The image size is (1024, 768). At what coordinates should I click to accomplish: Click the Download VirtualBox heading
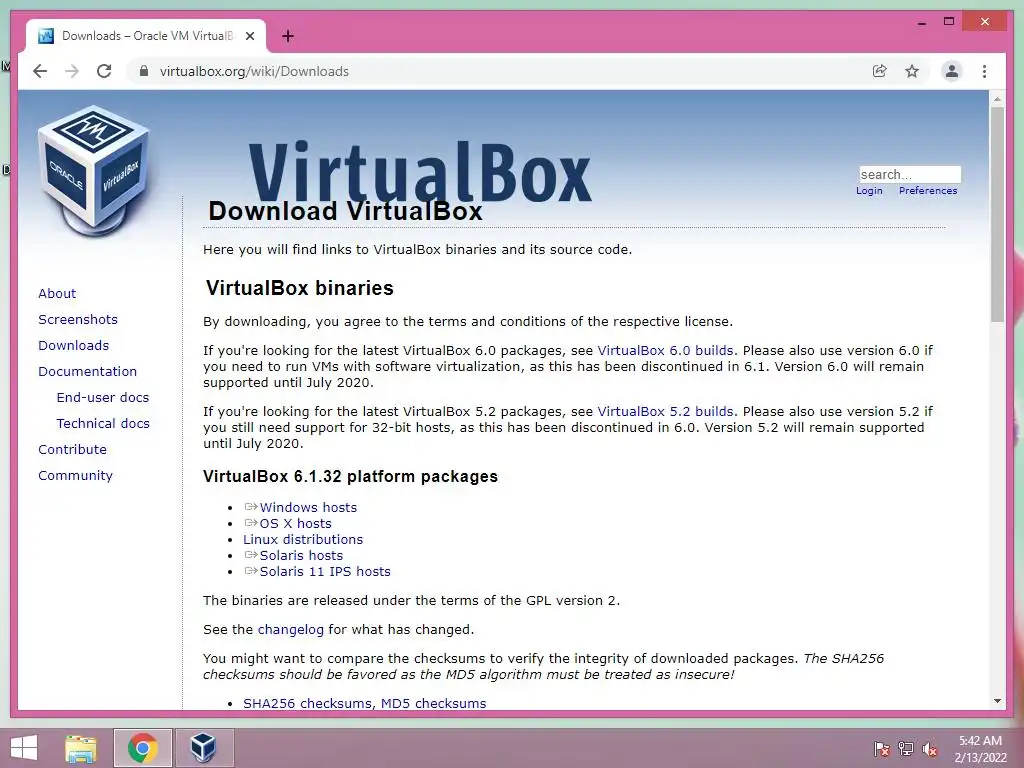(x=345, y=212)
